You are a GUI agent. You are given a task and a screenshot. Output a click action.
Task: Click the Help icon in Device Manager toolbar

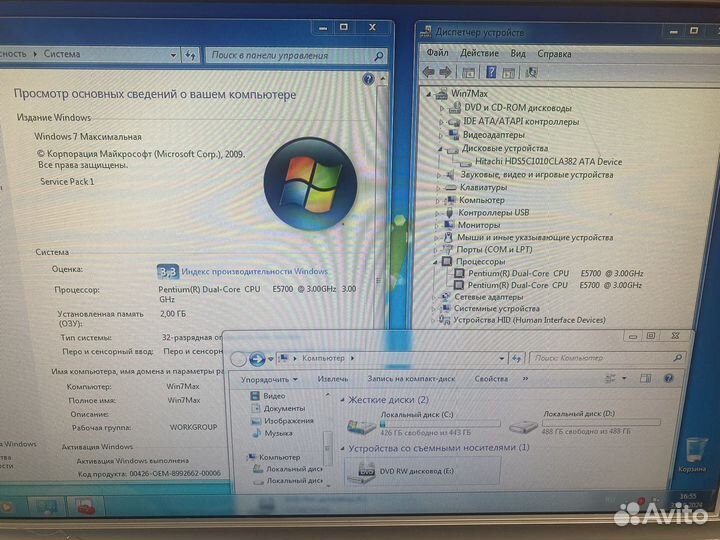(491, 72)
